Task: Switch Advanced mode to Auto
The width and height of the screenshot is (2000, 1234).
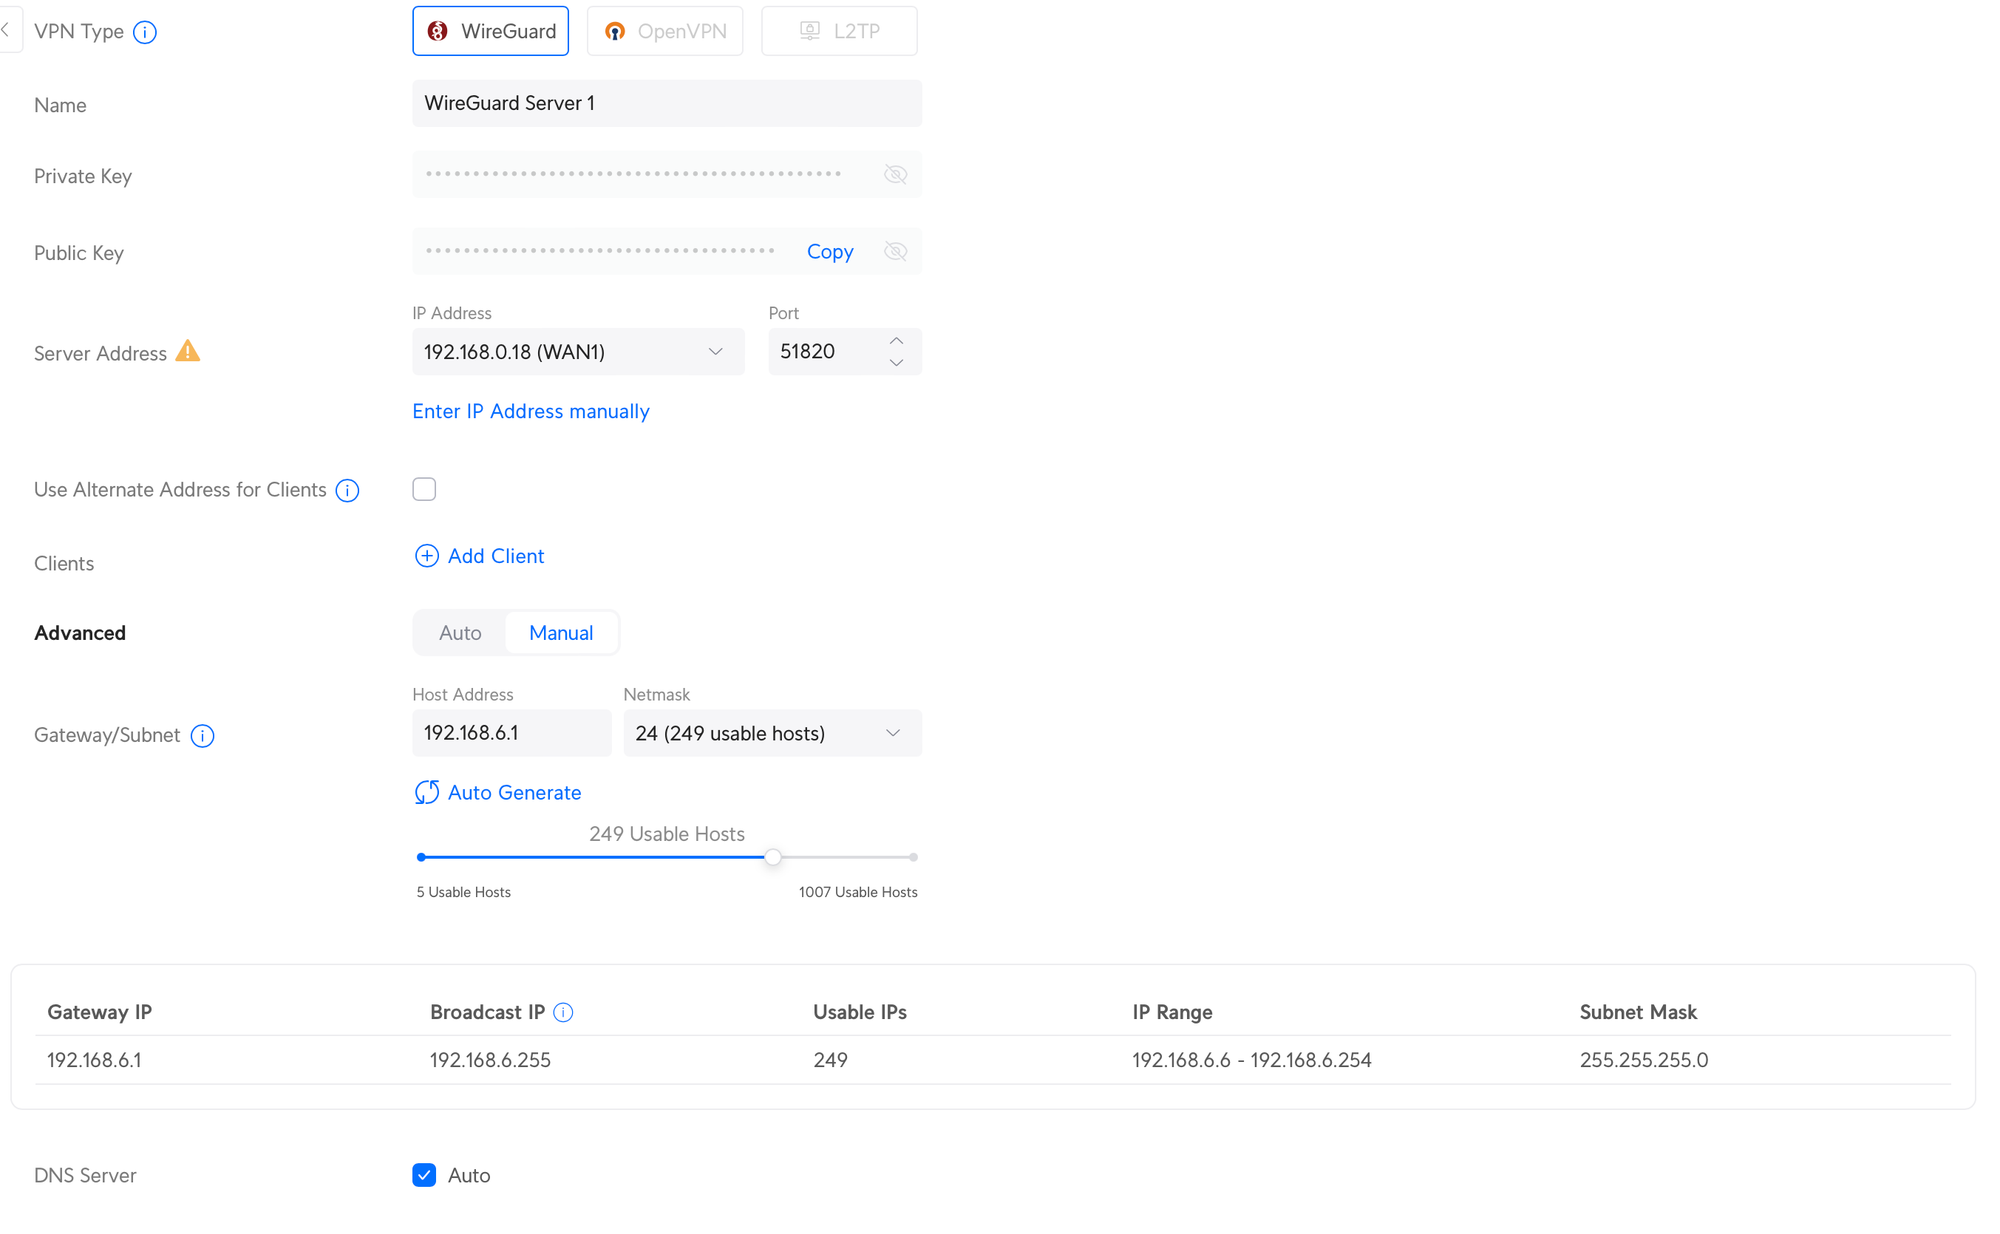Action: pyautogui.click(x=460, y=633)
